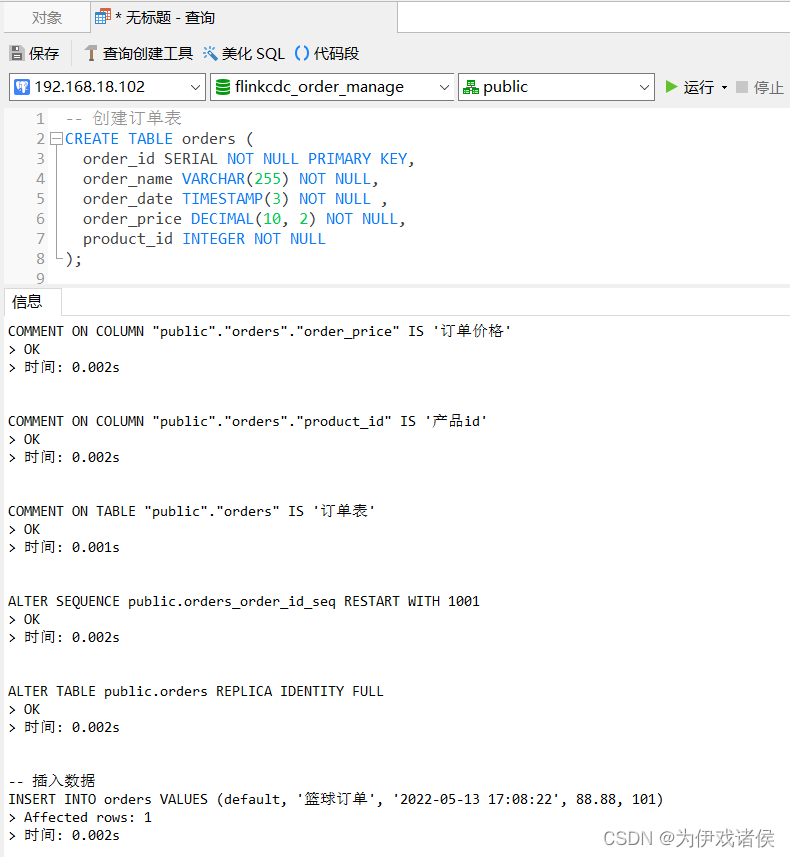Click 'VARCHAR(255)' in the order_name line

tap(235, 179)
